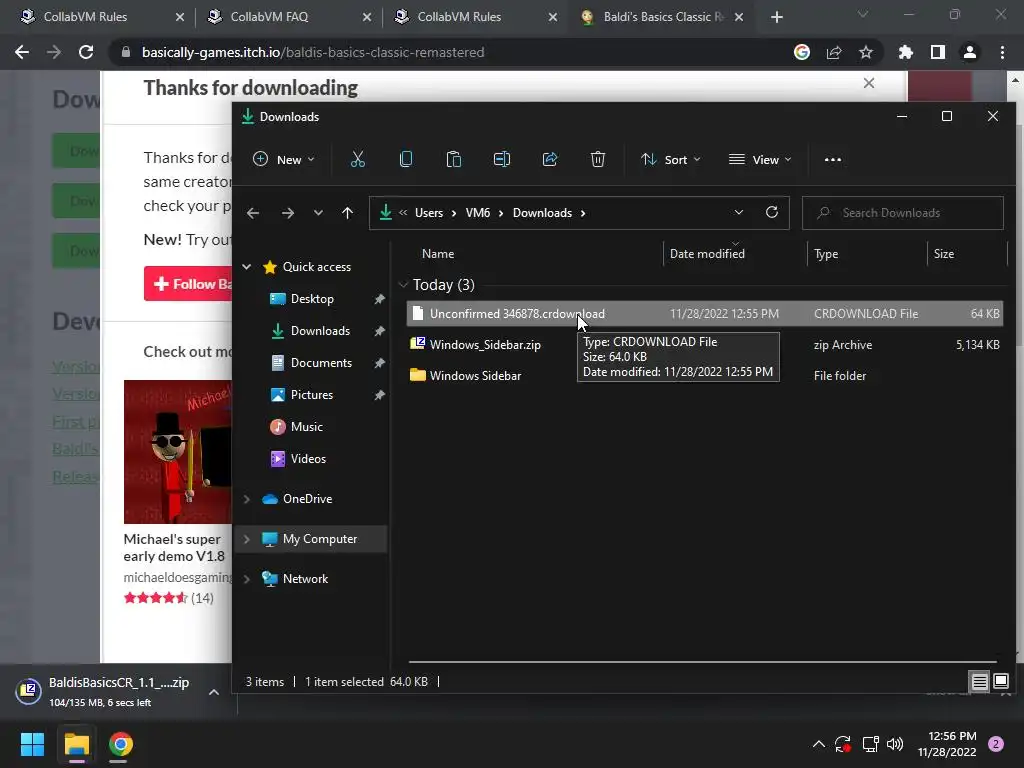This screenshot has width=1024, height=768.
Task: Select Pictures in Quick access
Action: [312, 394]
